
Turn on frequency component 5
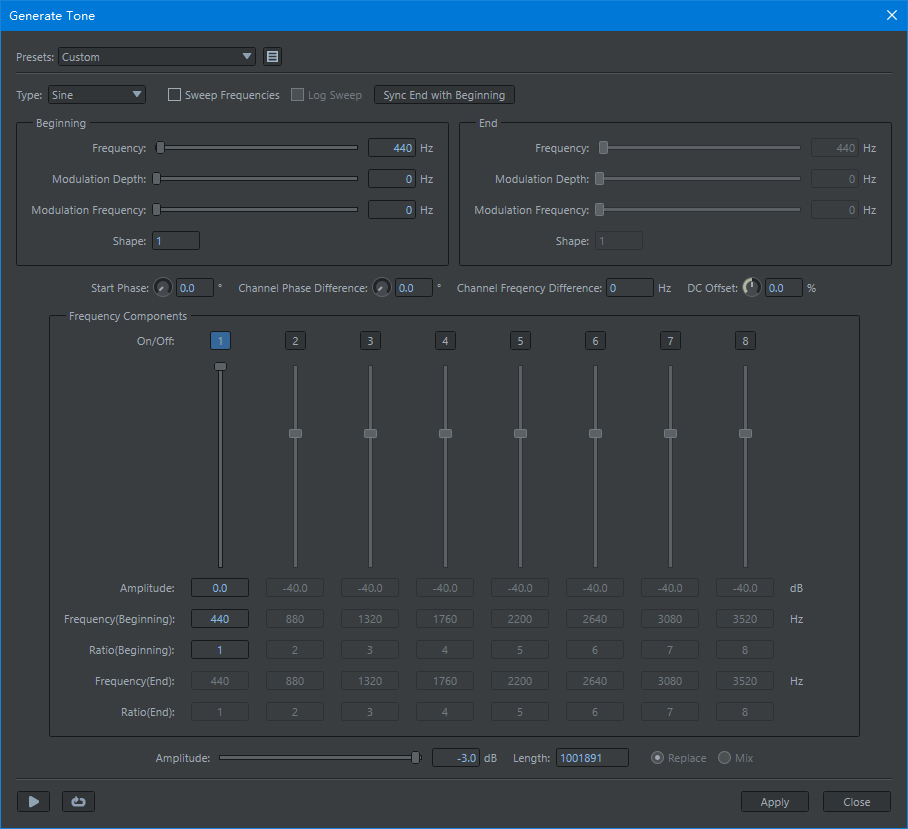click(x=520, y=341)
